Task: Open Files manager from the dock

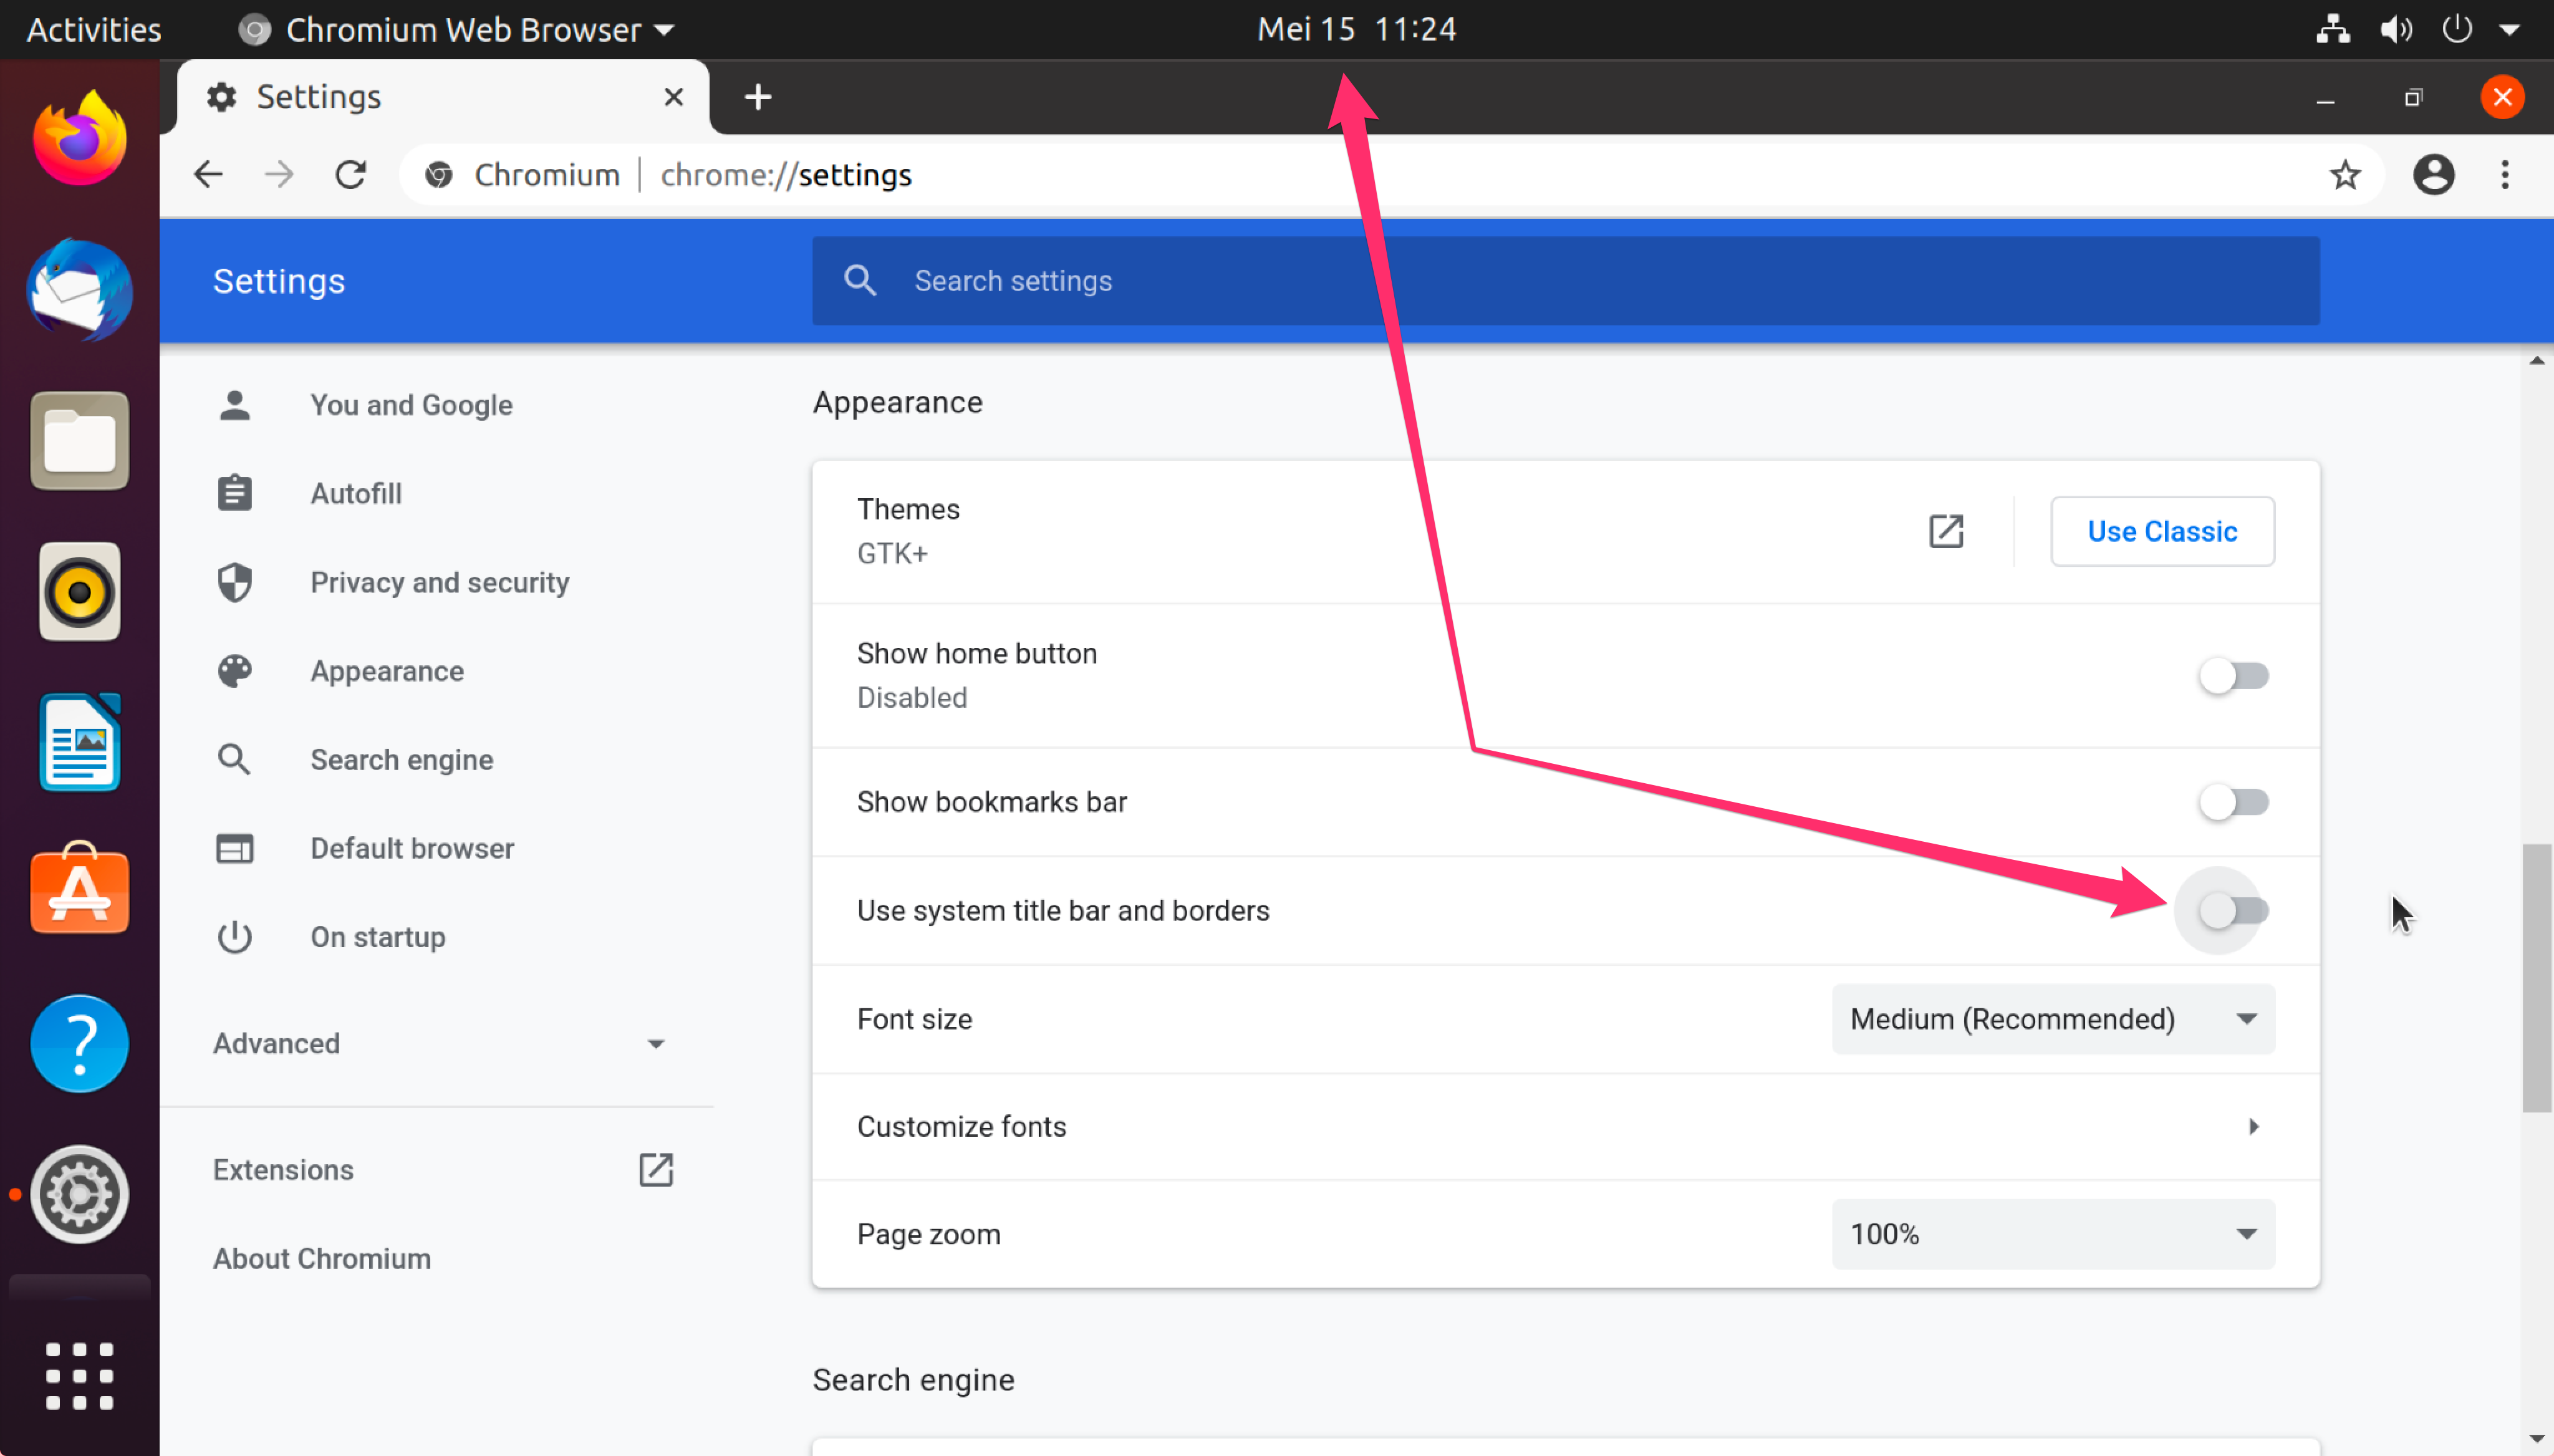Action: click(79, 441)
